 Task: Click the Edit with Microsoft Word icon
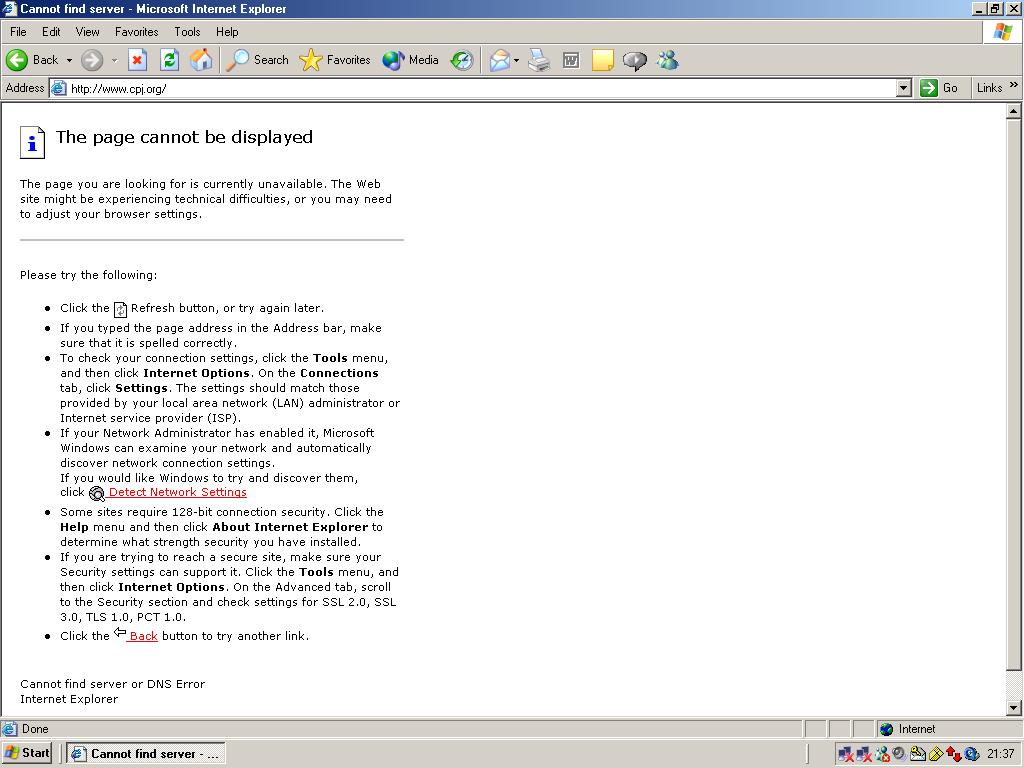tap(570, 60)
